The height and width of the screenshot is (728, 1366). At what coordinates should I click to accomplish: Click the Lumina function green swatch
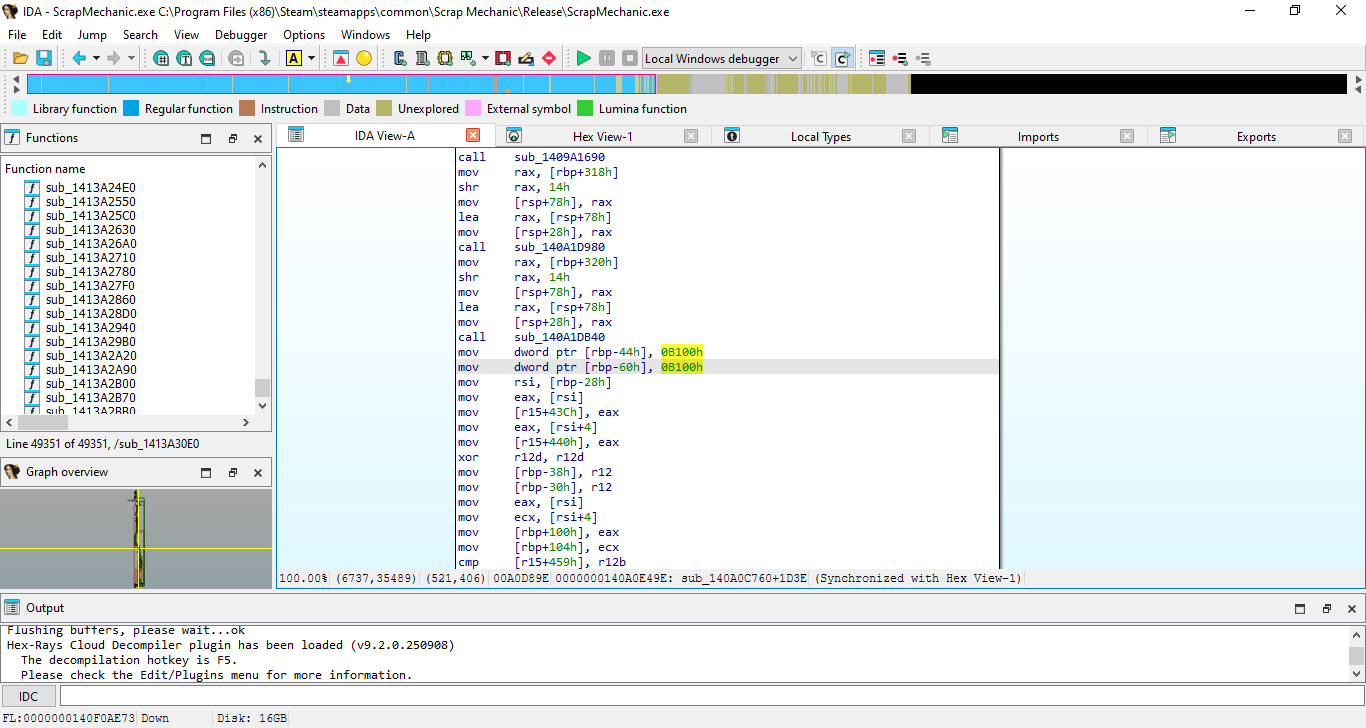pyautogui.click(x=585, y=109)
